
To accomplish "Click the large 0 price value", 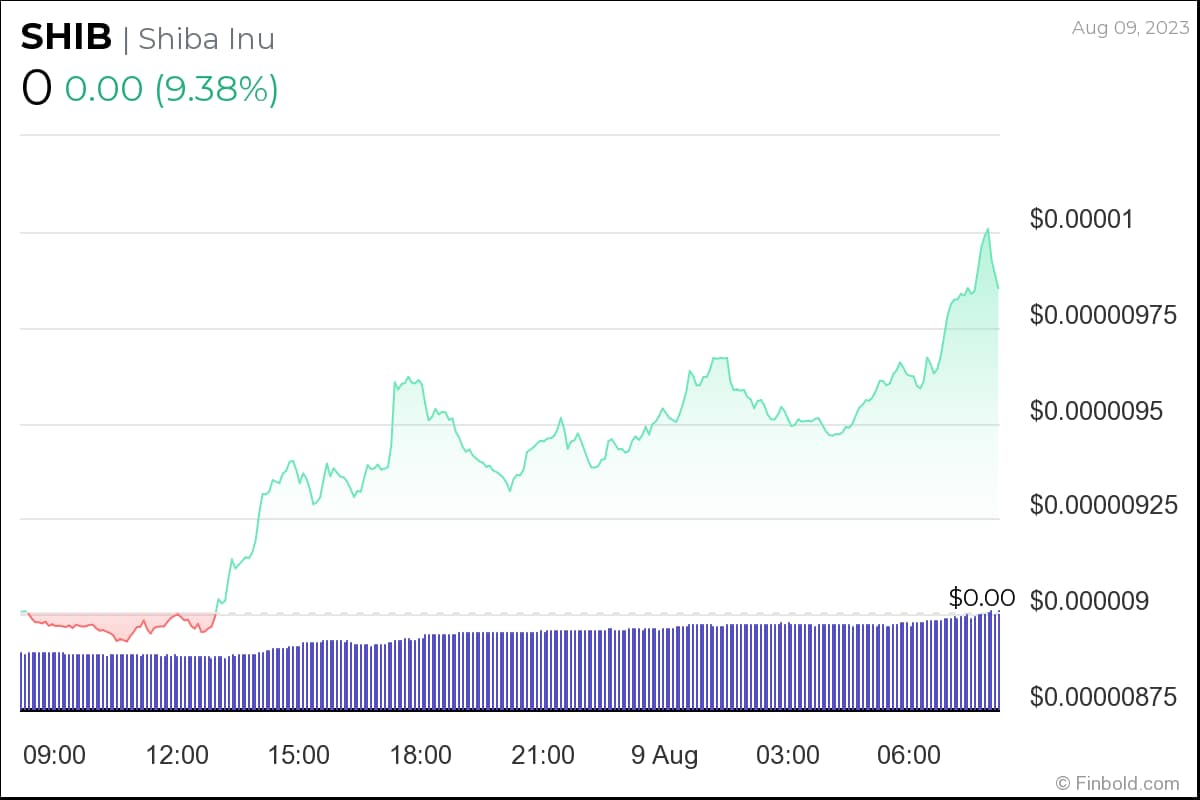I will click(x=36, y=89).
